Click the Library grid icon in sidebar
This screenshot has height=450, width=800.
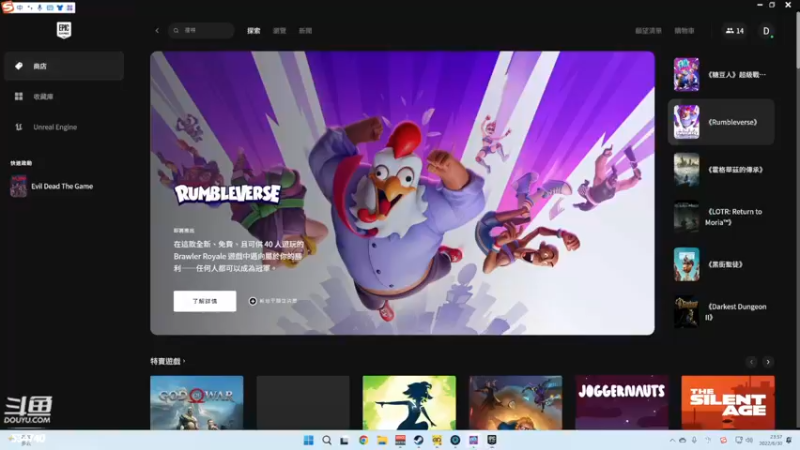[19, 96]
